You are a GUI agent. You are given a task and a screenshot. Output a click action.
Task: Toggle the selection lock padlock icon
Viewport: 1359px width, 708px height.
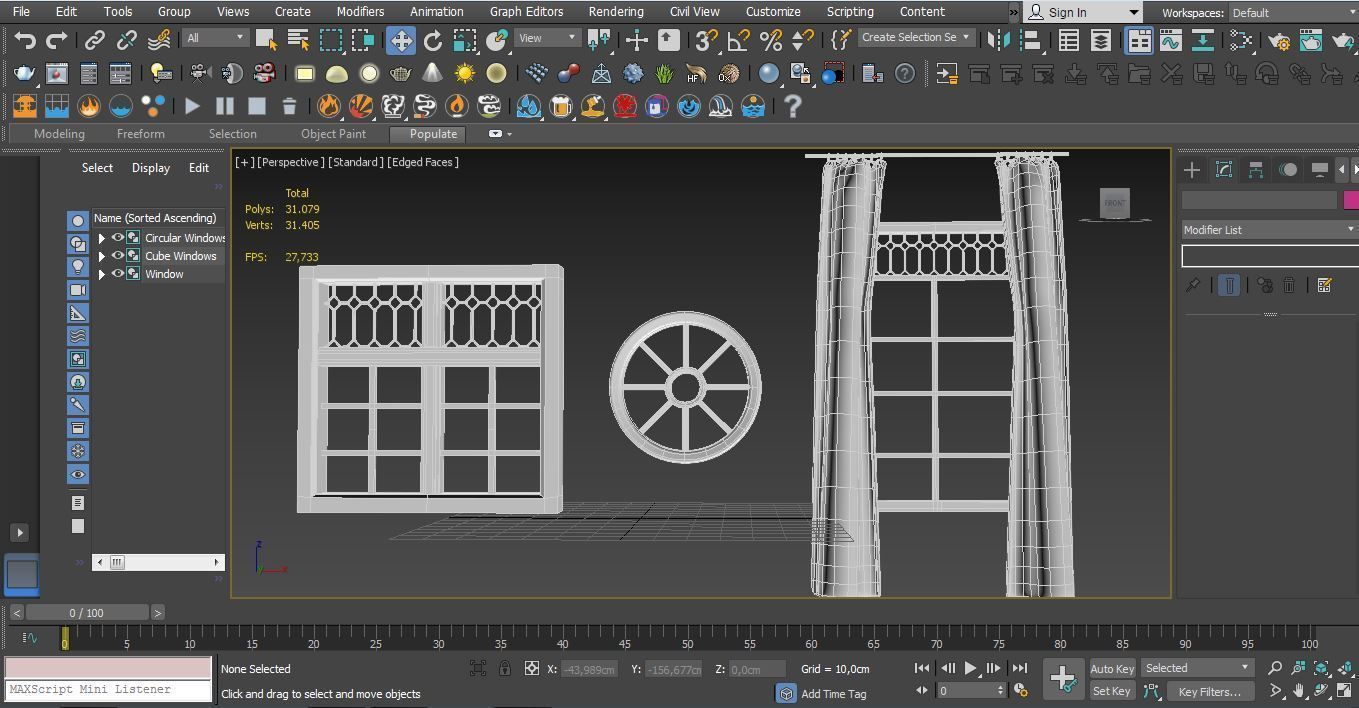[504, 668]
